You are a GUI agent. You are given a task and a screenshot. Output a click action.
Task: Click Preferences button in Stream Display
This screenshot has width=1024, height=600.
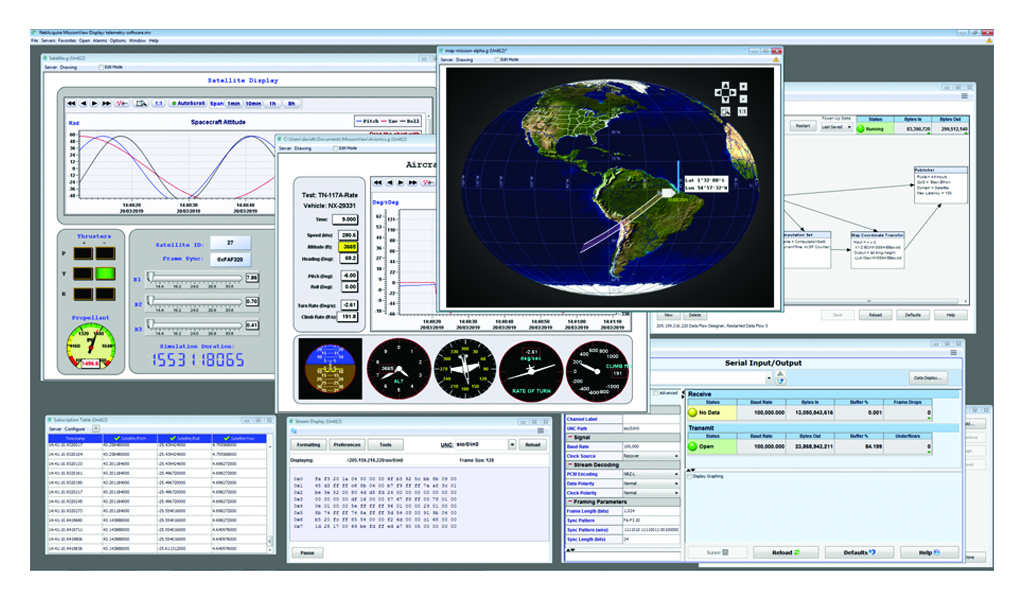(347, 445)
